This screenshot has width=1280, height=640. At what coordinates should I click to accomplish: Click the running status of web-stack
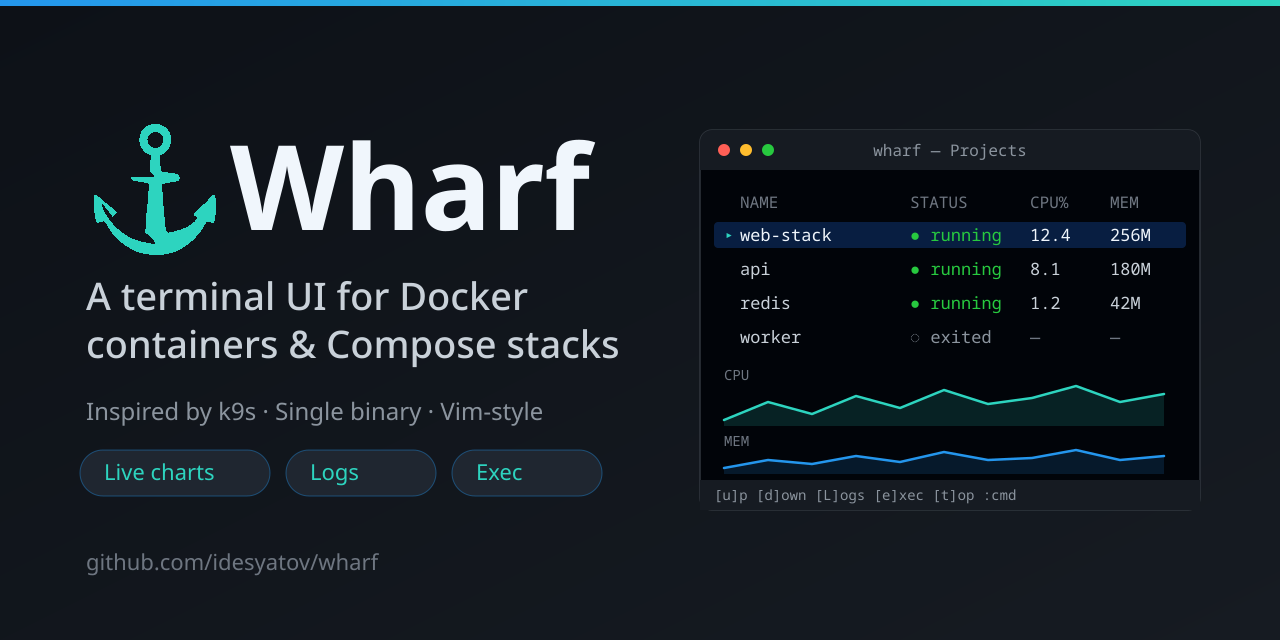coord(966,236)
